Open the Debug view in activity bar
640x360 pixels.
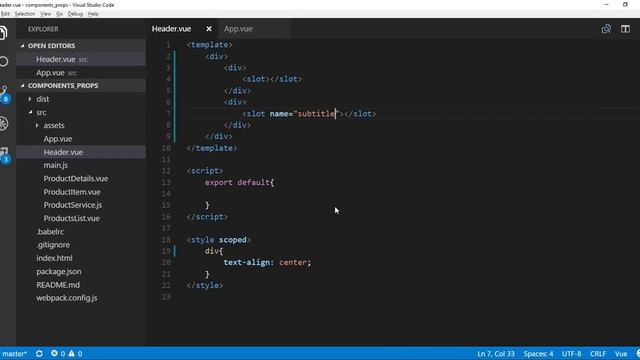(4, 124)
